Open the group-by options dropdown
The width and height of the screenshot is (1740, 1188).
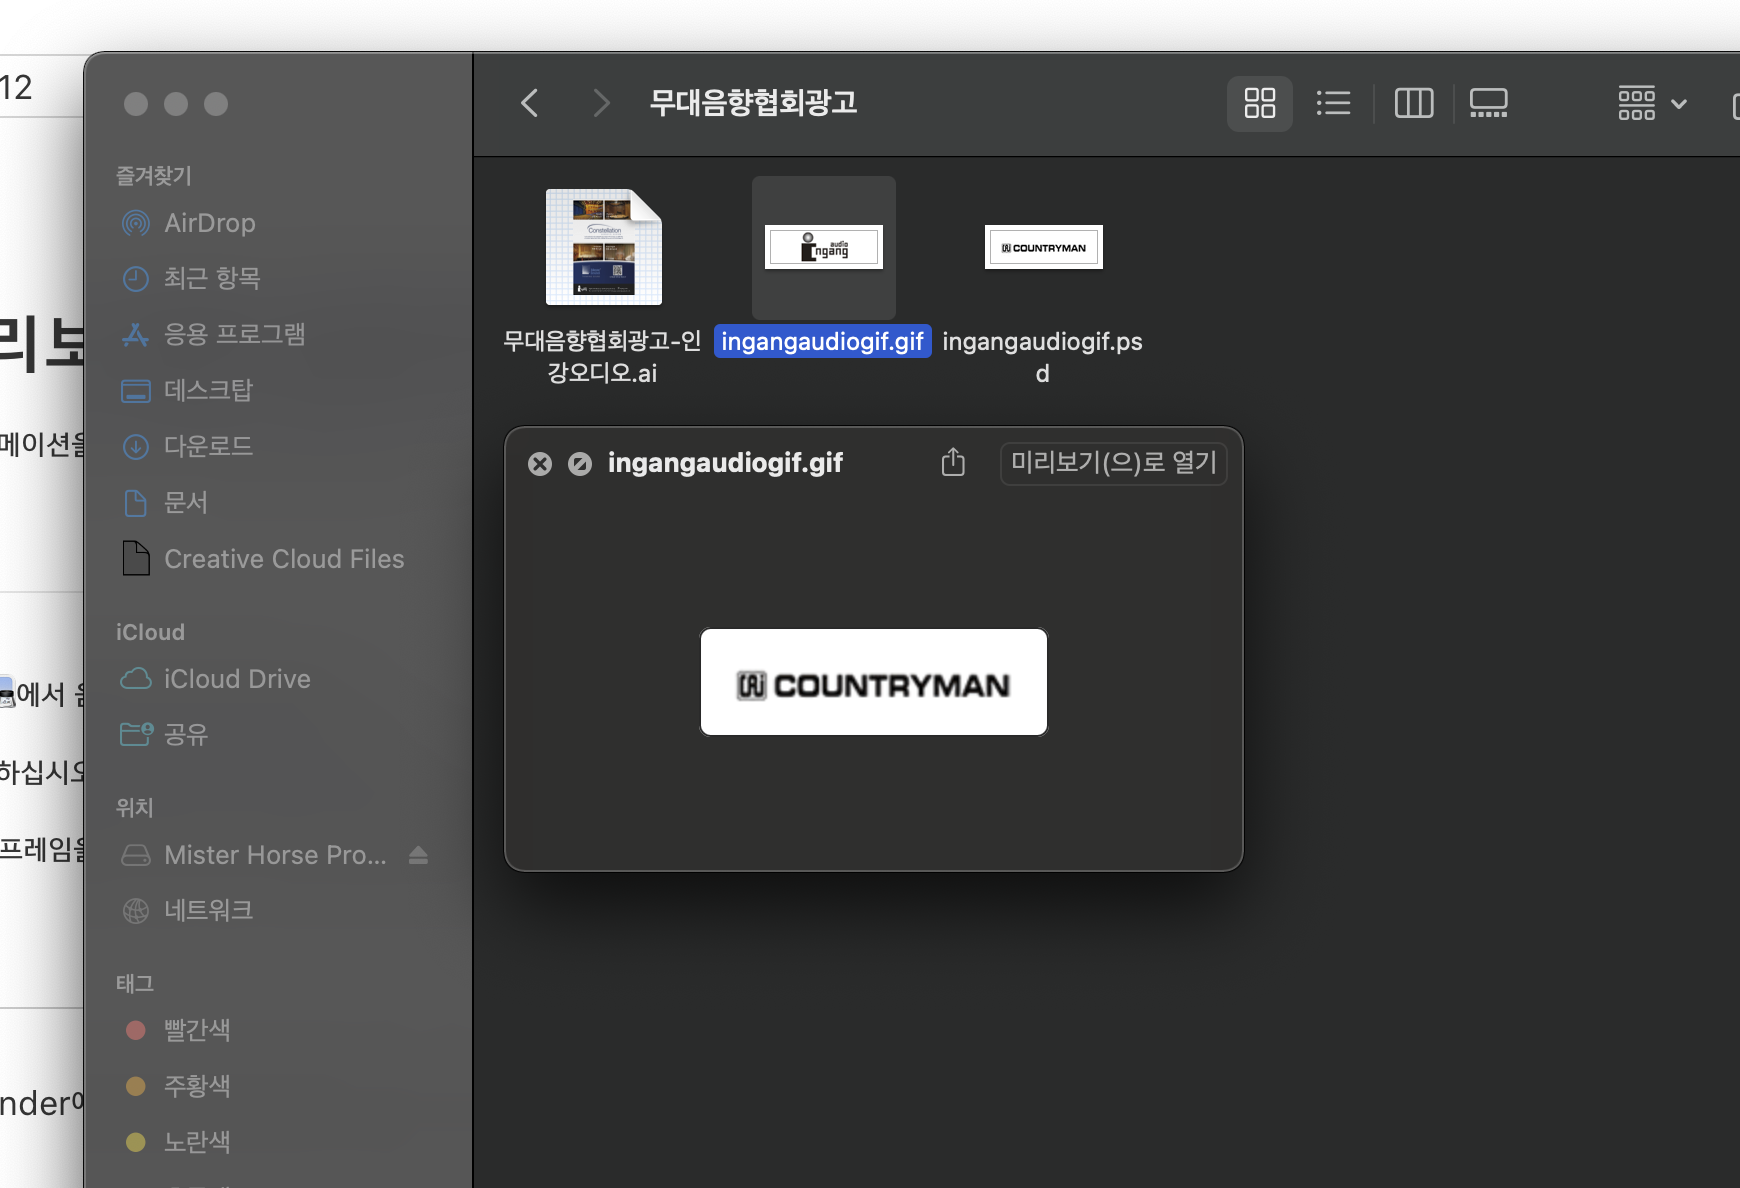pos(1652,103)
